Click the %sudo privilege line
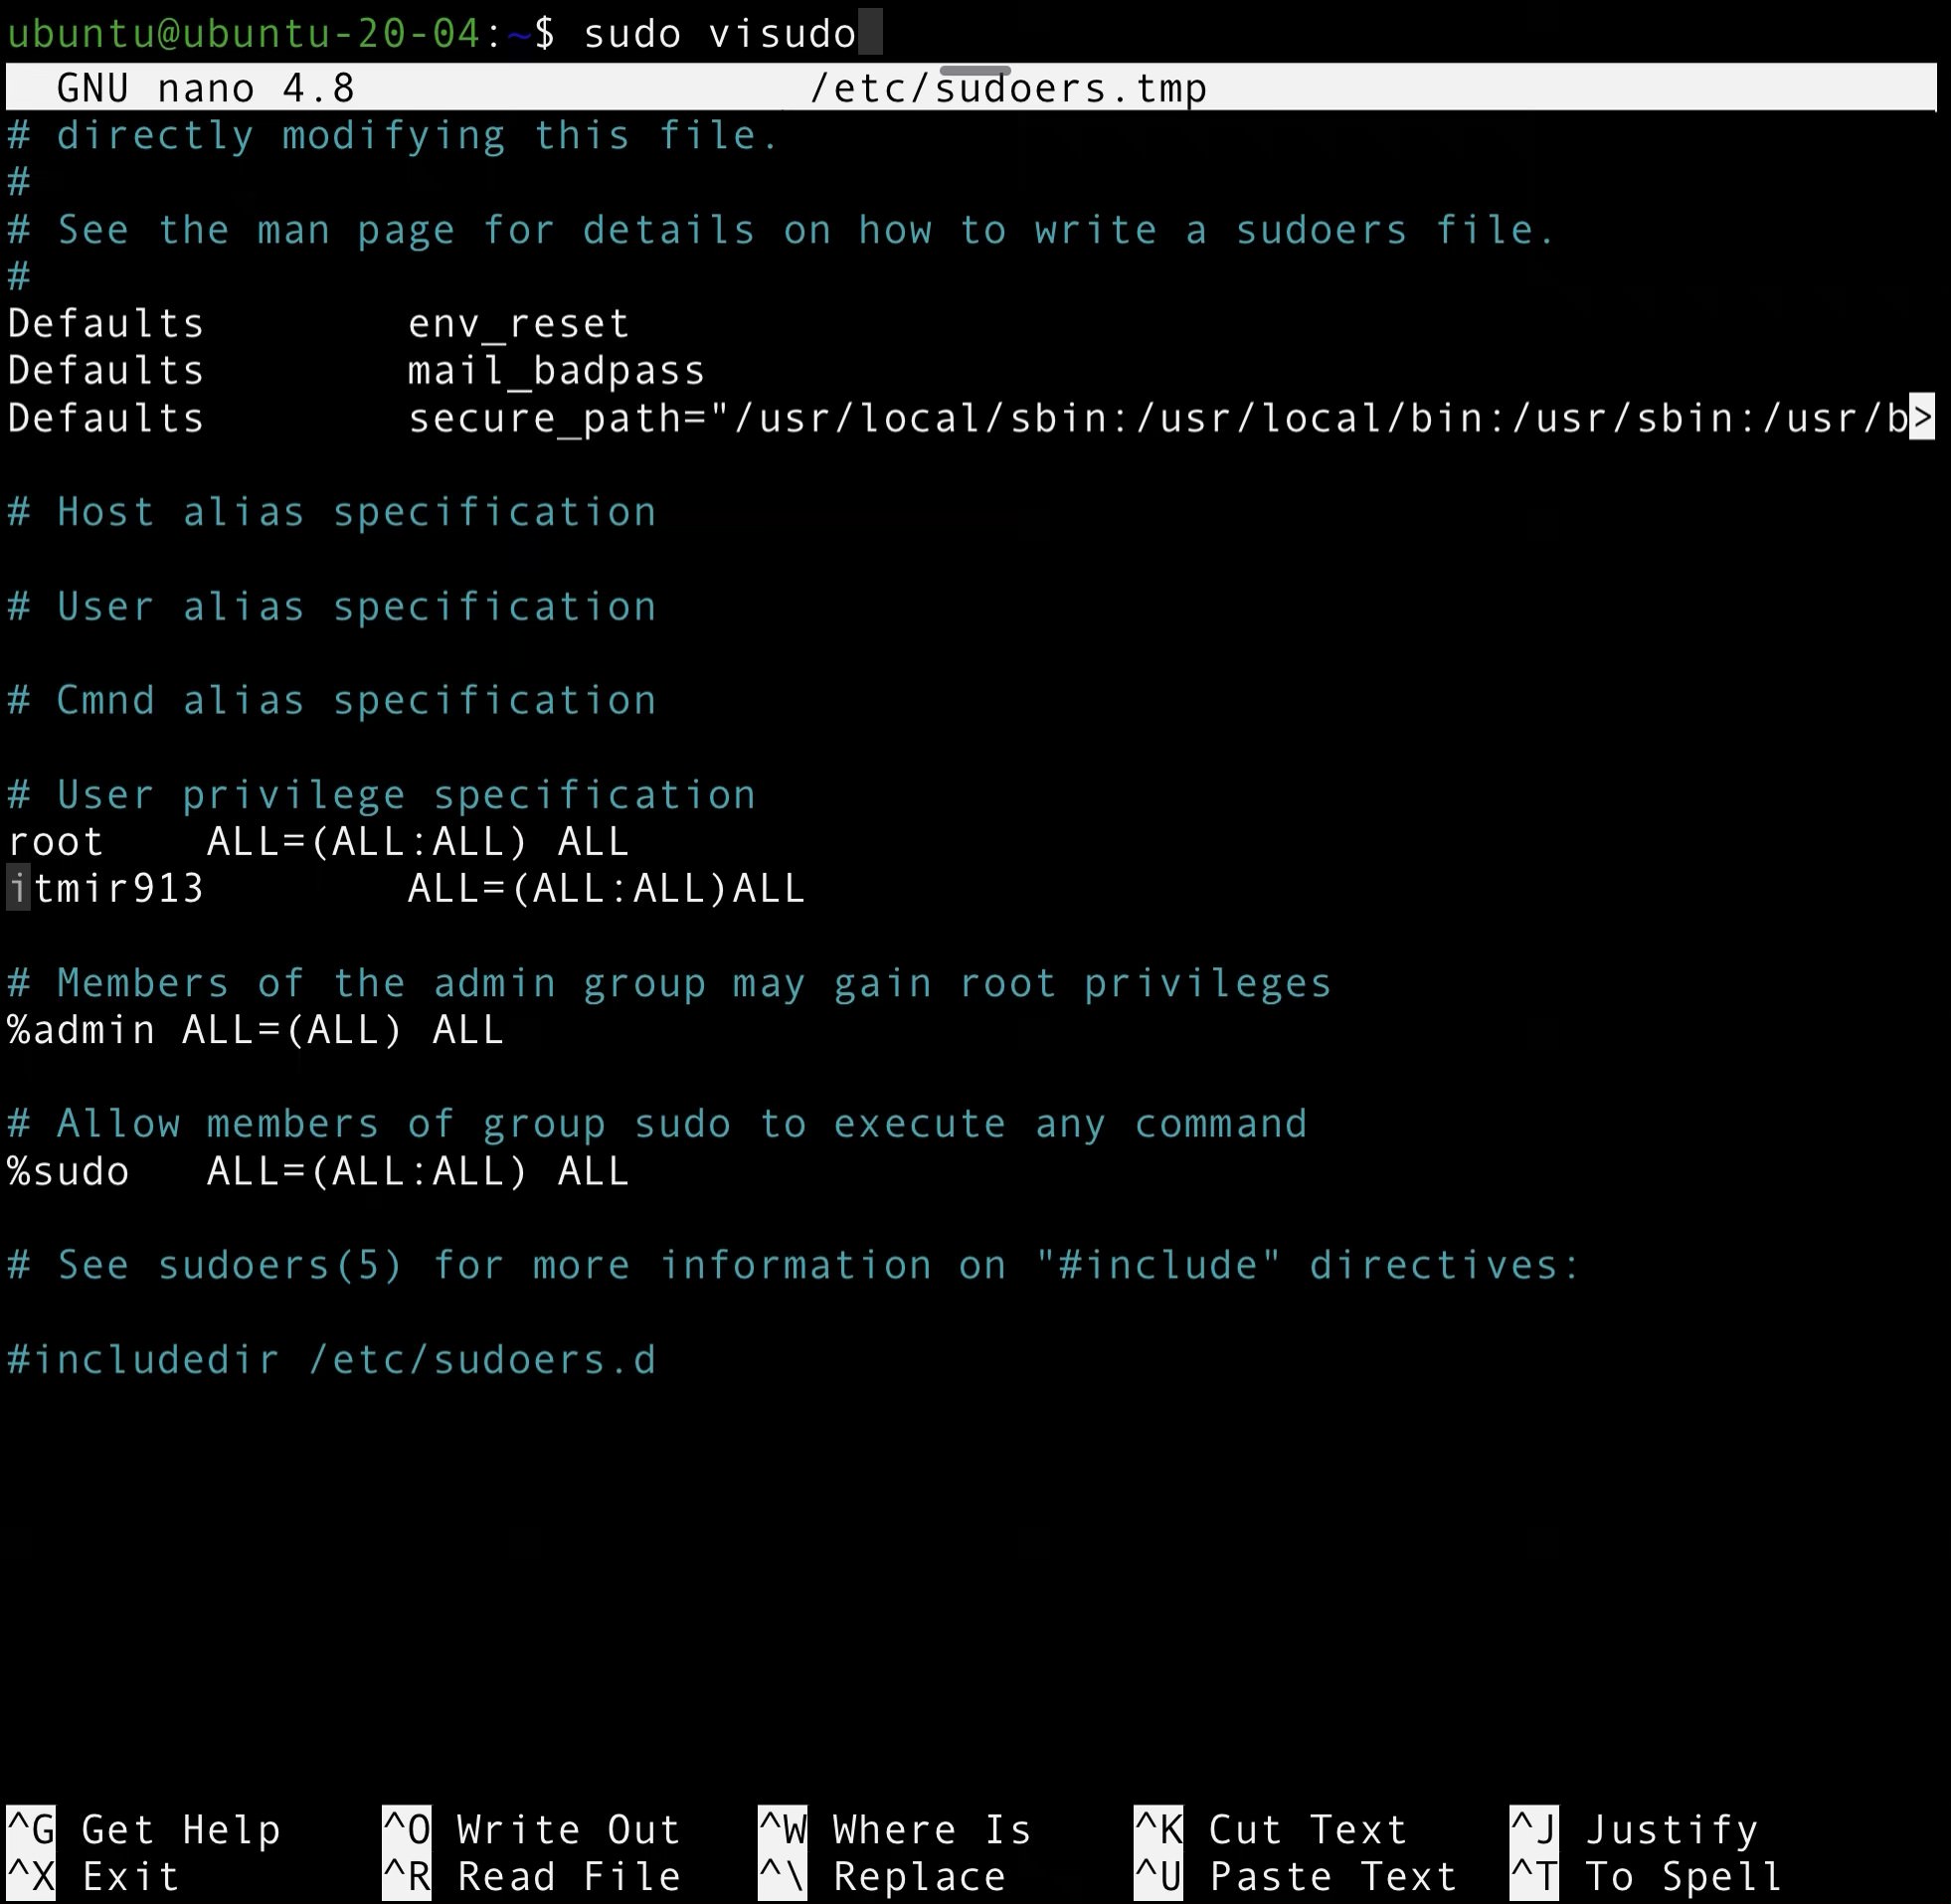This screenshot has height=1904, width=1951. pyautogui.click(x=318, y=1170)
